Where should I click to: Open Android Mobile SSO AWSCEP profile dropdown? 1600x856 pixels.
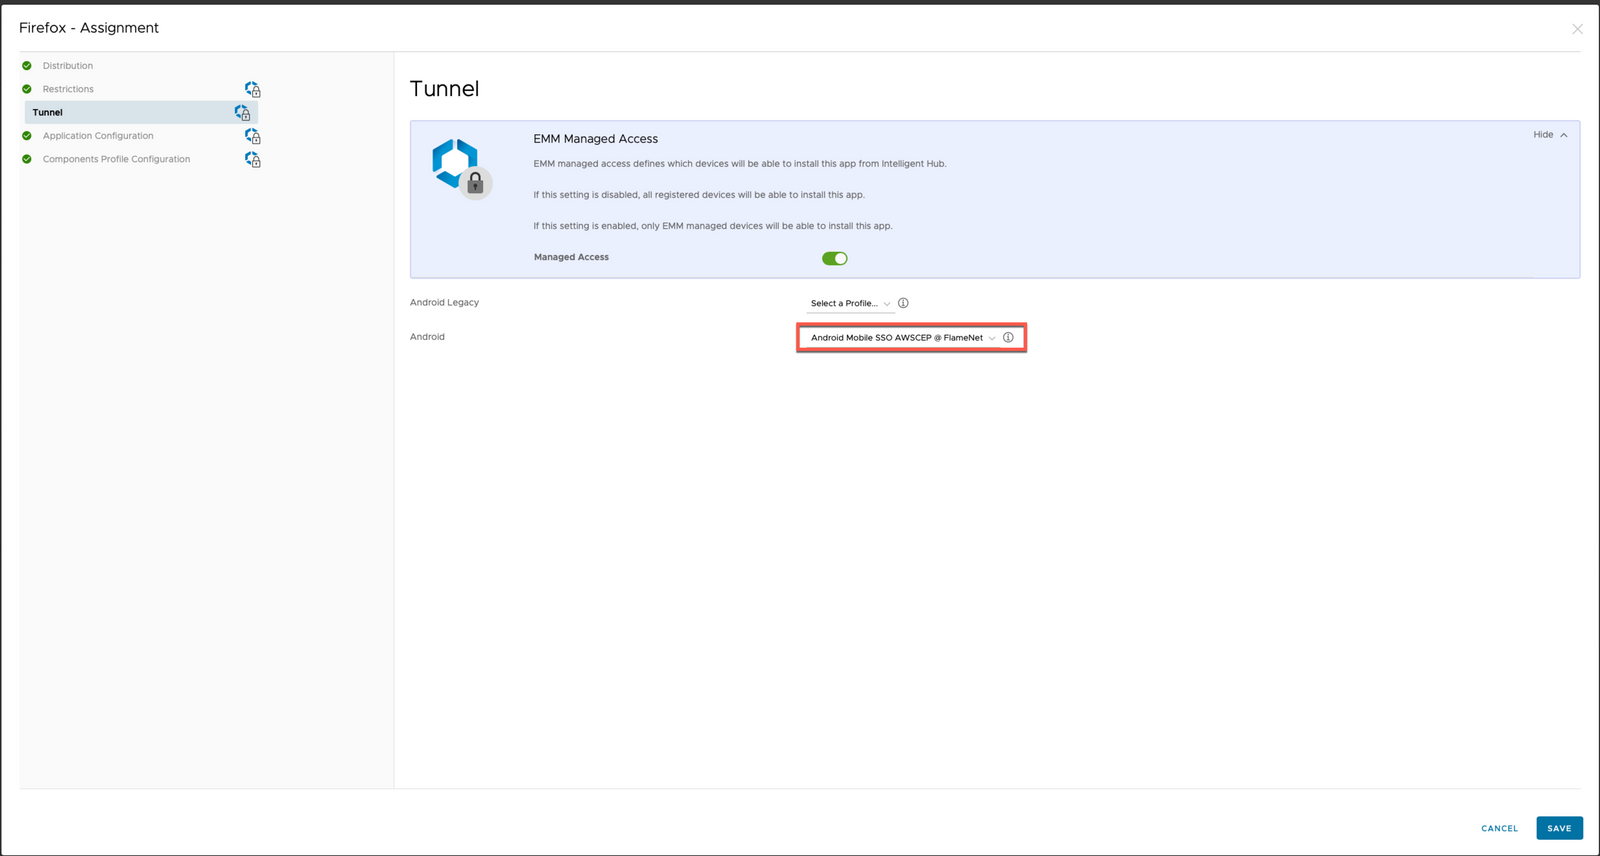tap(903, 338)
